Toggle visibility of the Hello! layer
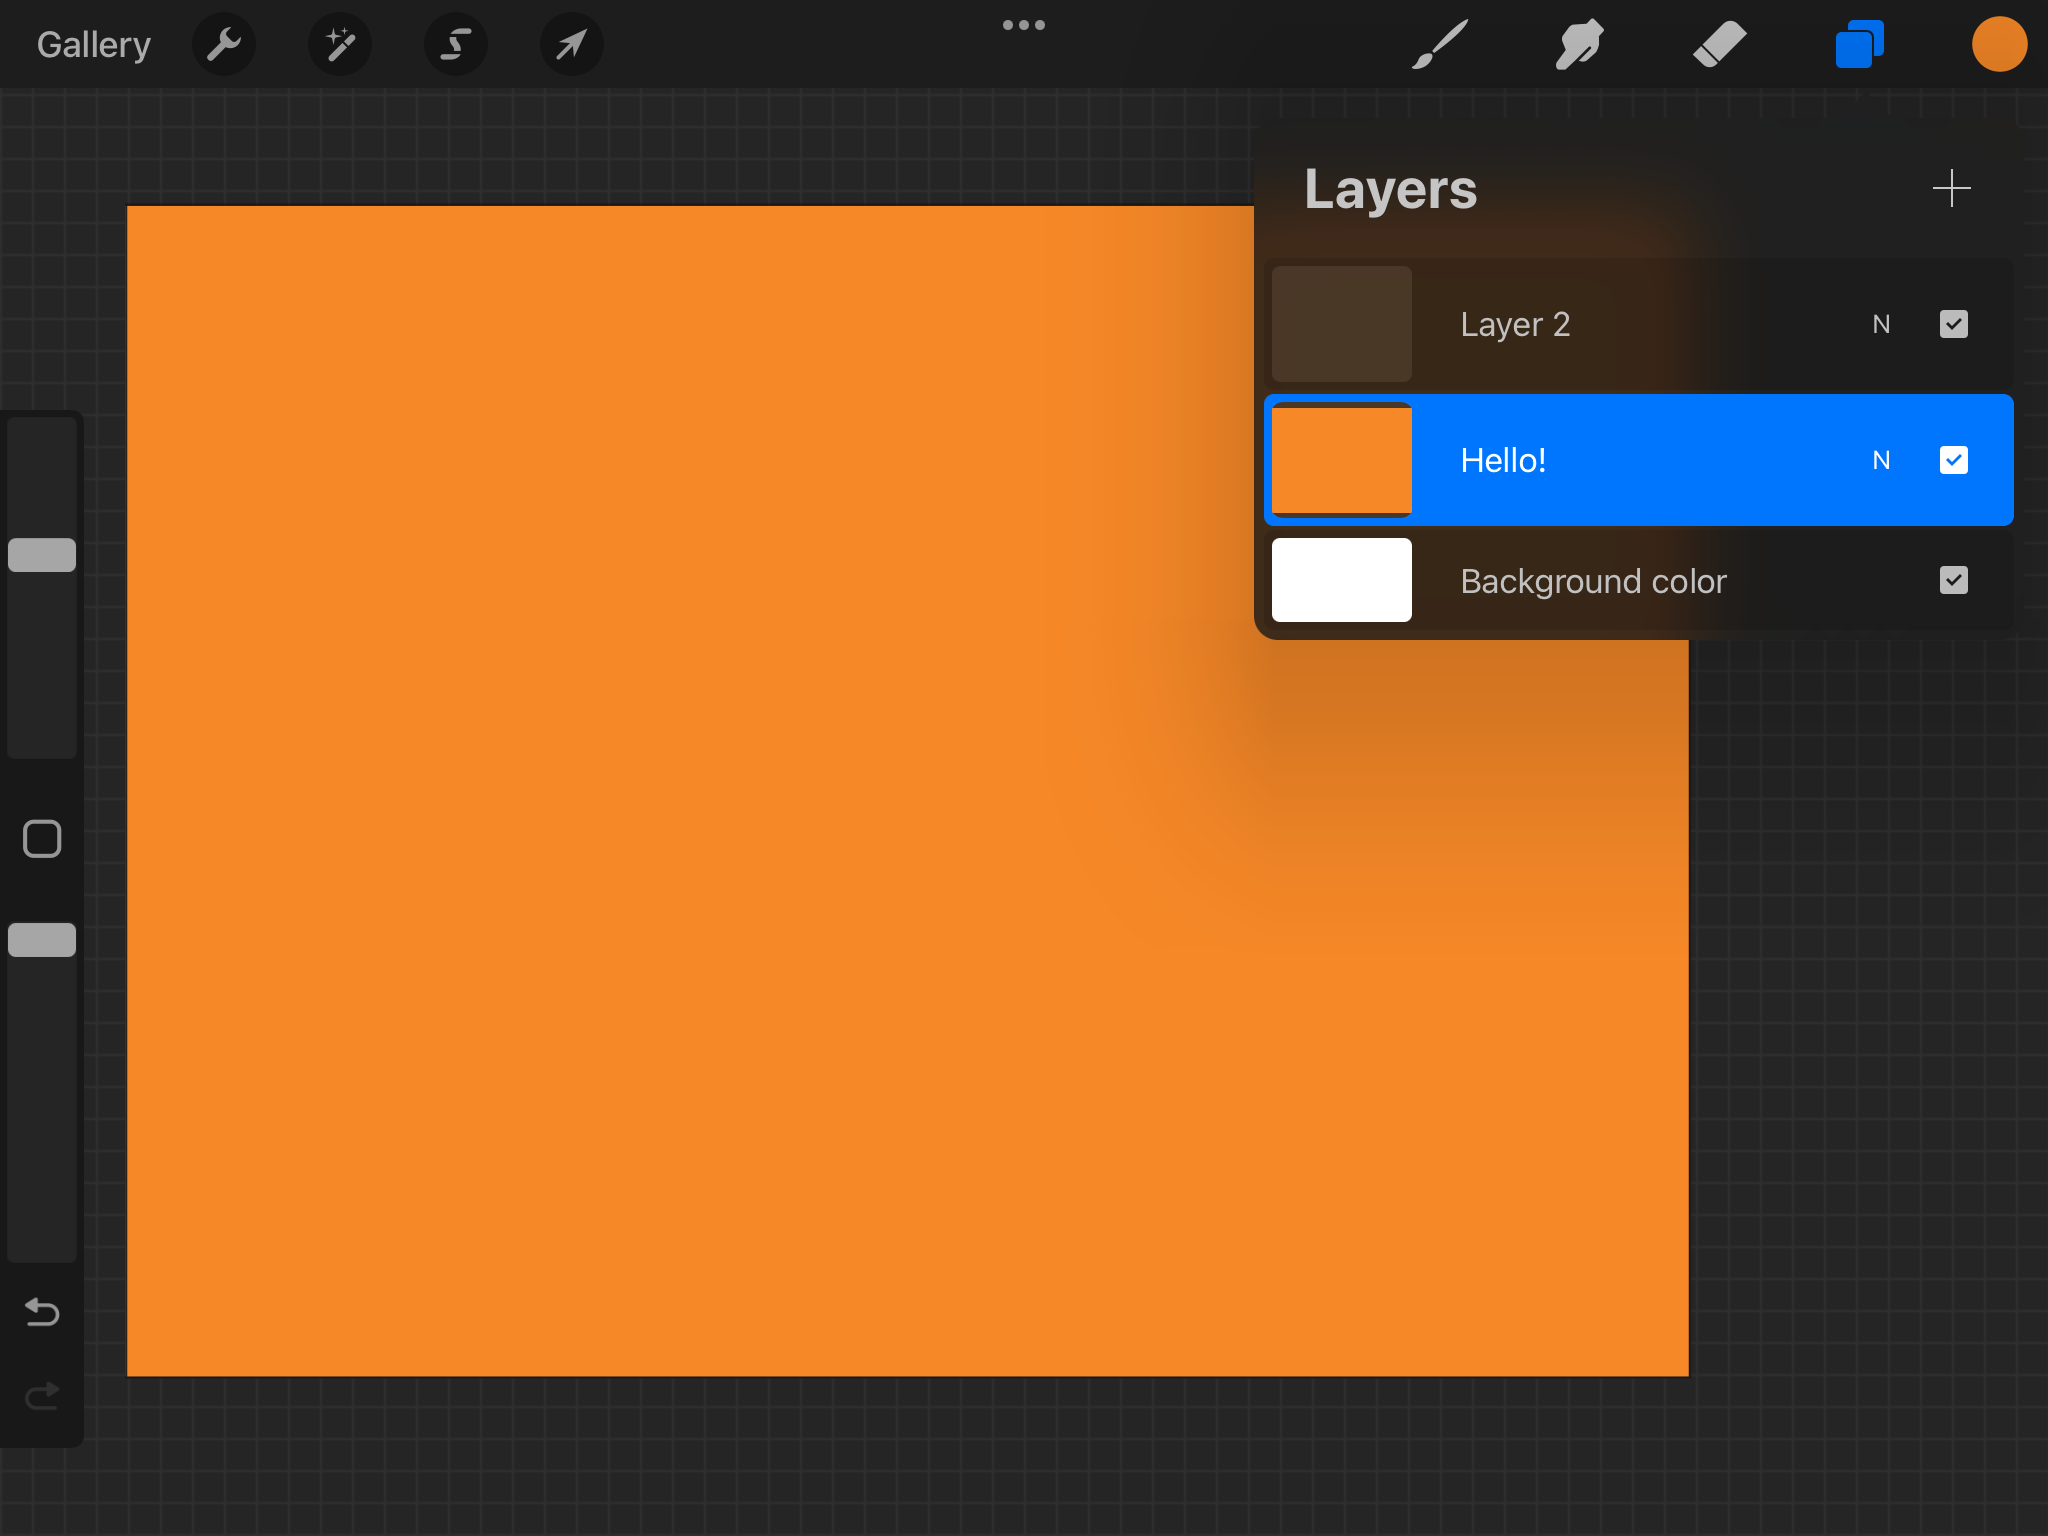The width and height of the screenshot is (2048, 1536). click(1953, 460)
